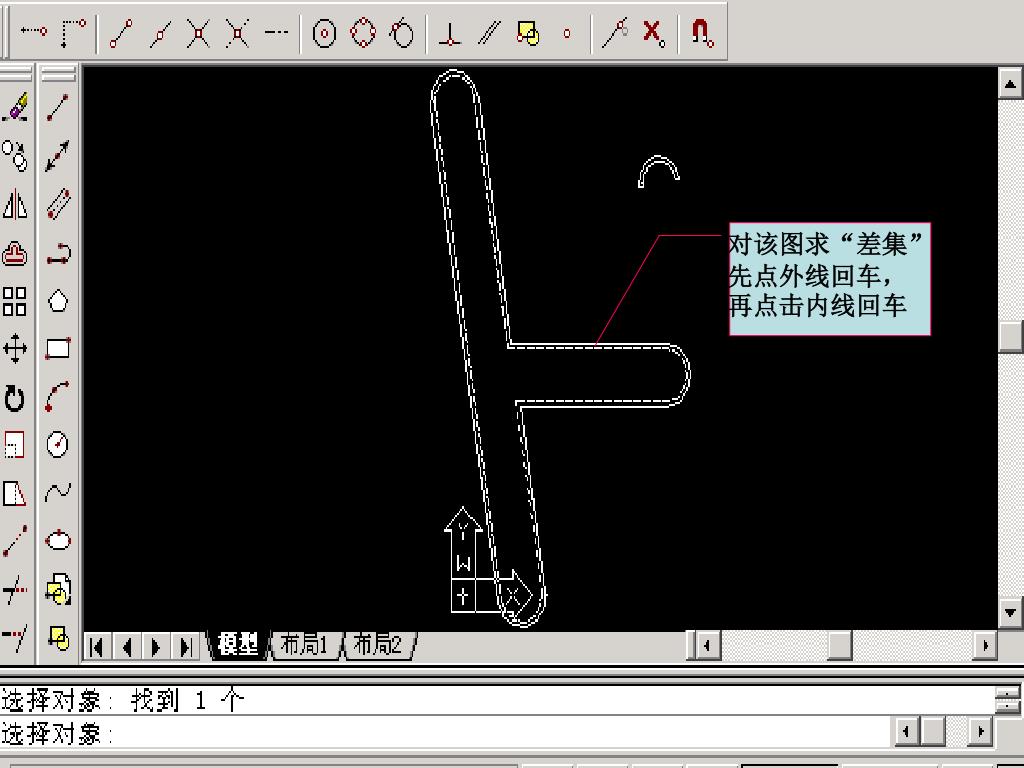Switch to the 布局2 tab
The height and width of the screenshot is (768, 1024).
click(379, 645)
